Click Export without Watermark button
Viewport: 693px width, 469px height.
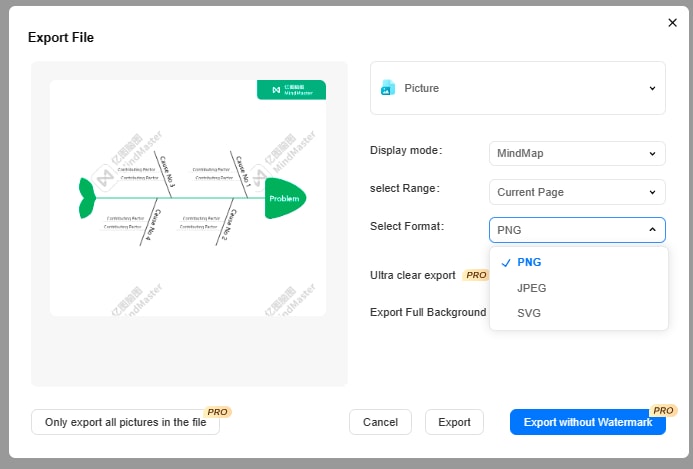tap(587, 422)
